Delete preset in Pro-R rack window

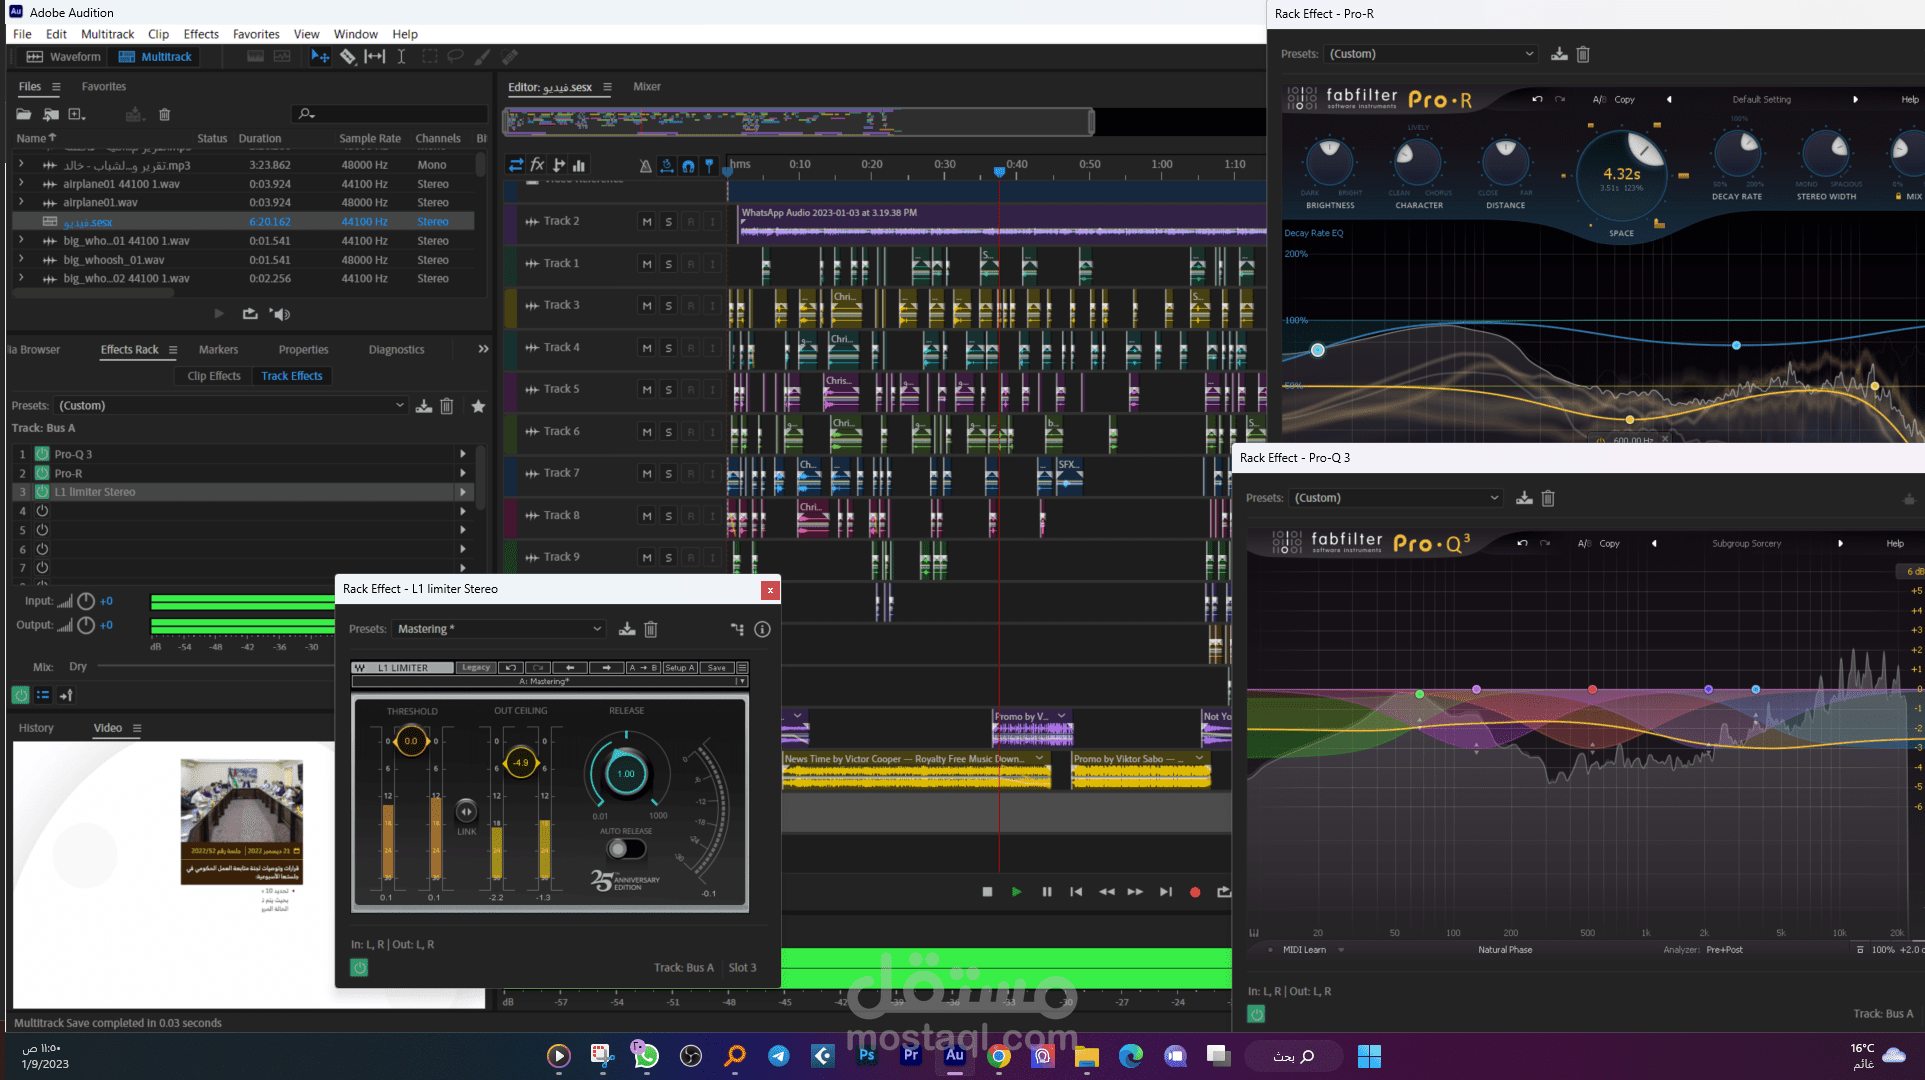click(1583, 54)
